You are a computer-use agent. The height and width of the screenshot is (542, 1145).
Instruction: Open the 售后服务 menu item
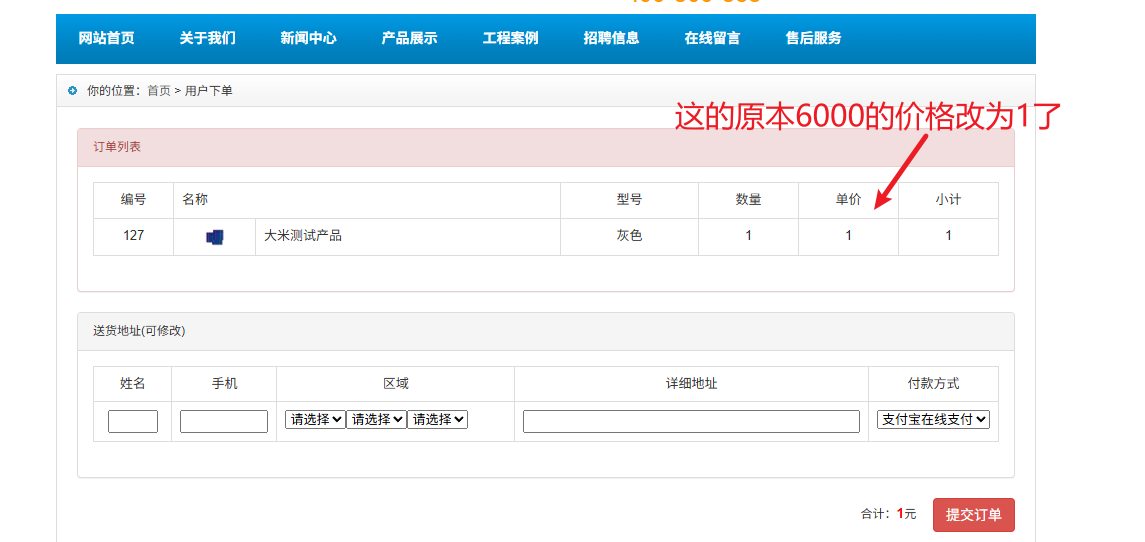click(813, 38)
